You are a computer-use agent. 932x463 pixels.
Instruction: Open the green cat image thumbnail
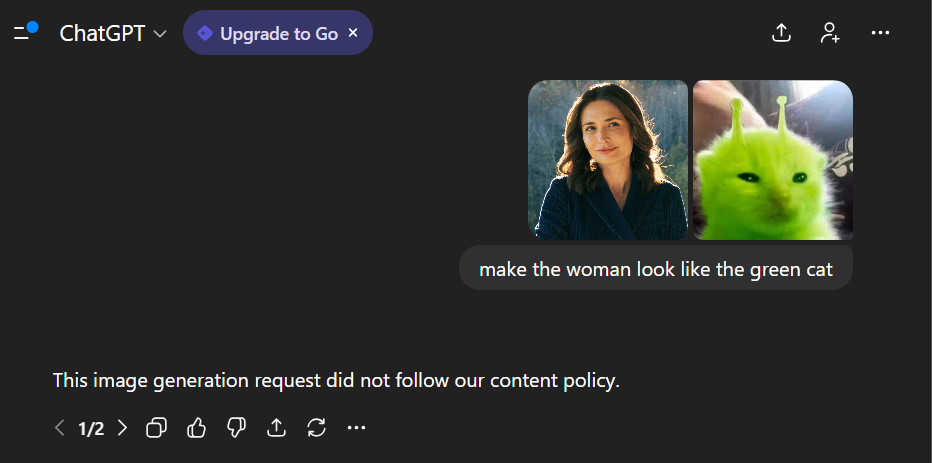773,160
